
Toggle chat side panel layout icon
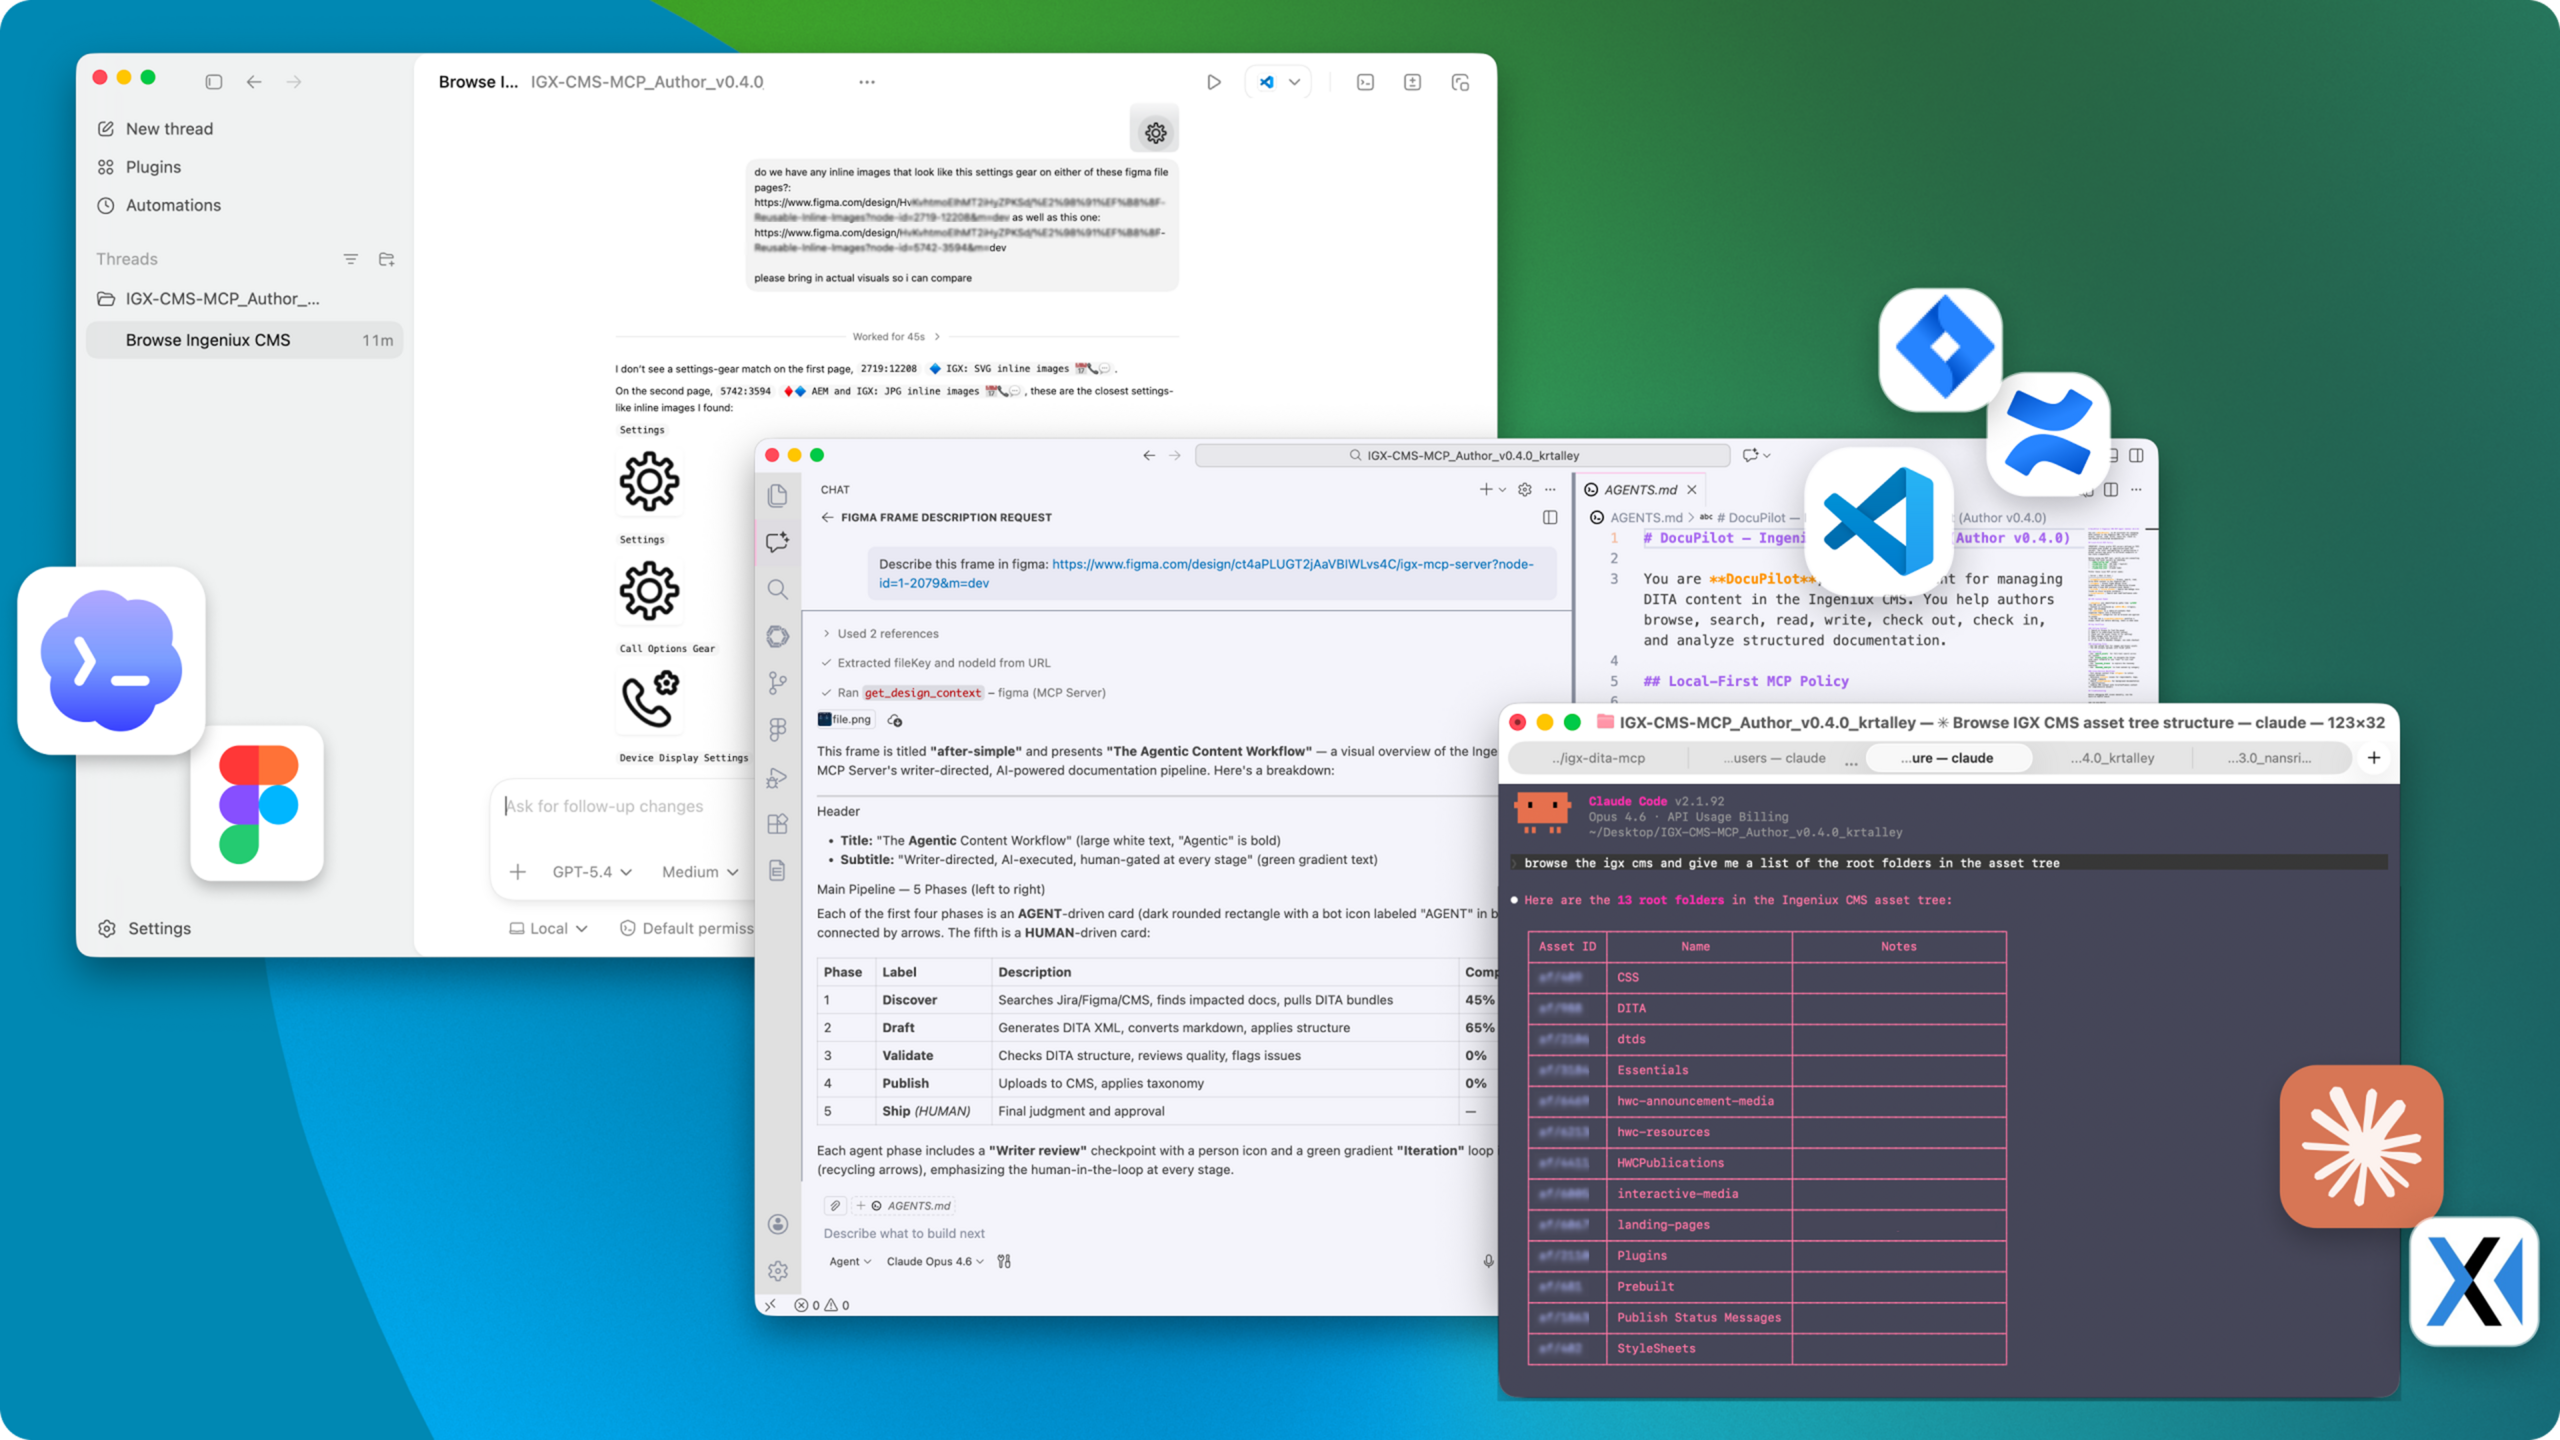[1550, 517]
